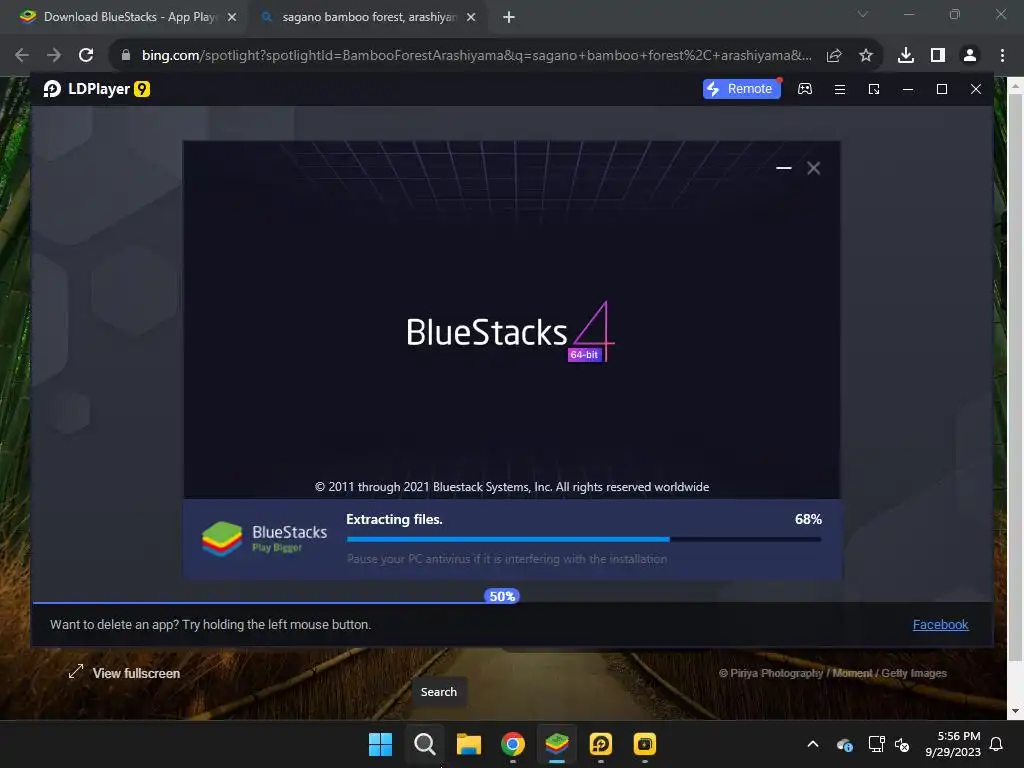Open a new browser tab
Image resolution: width=1024 pixels, height=768 pixels.
(509, 18)
